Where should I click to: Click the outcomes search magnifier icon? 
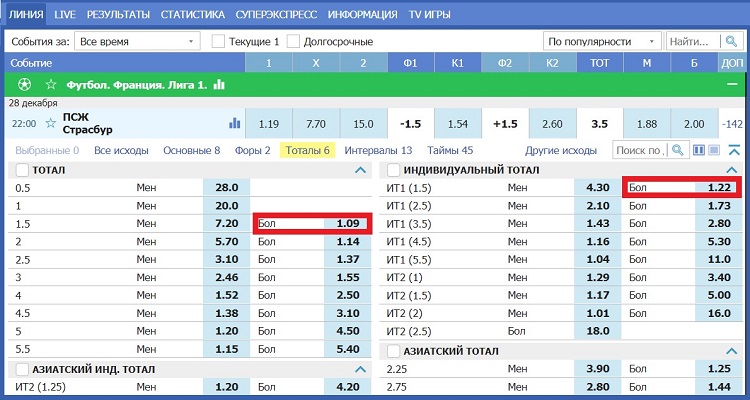pos(677,150)
